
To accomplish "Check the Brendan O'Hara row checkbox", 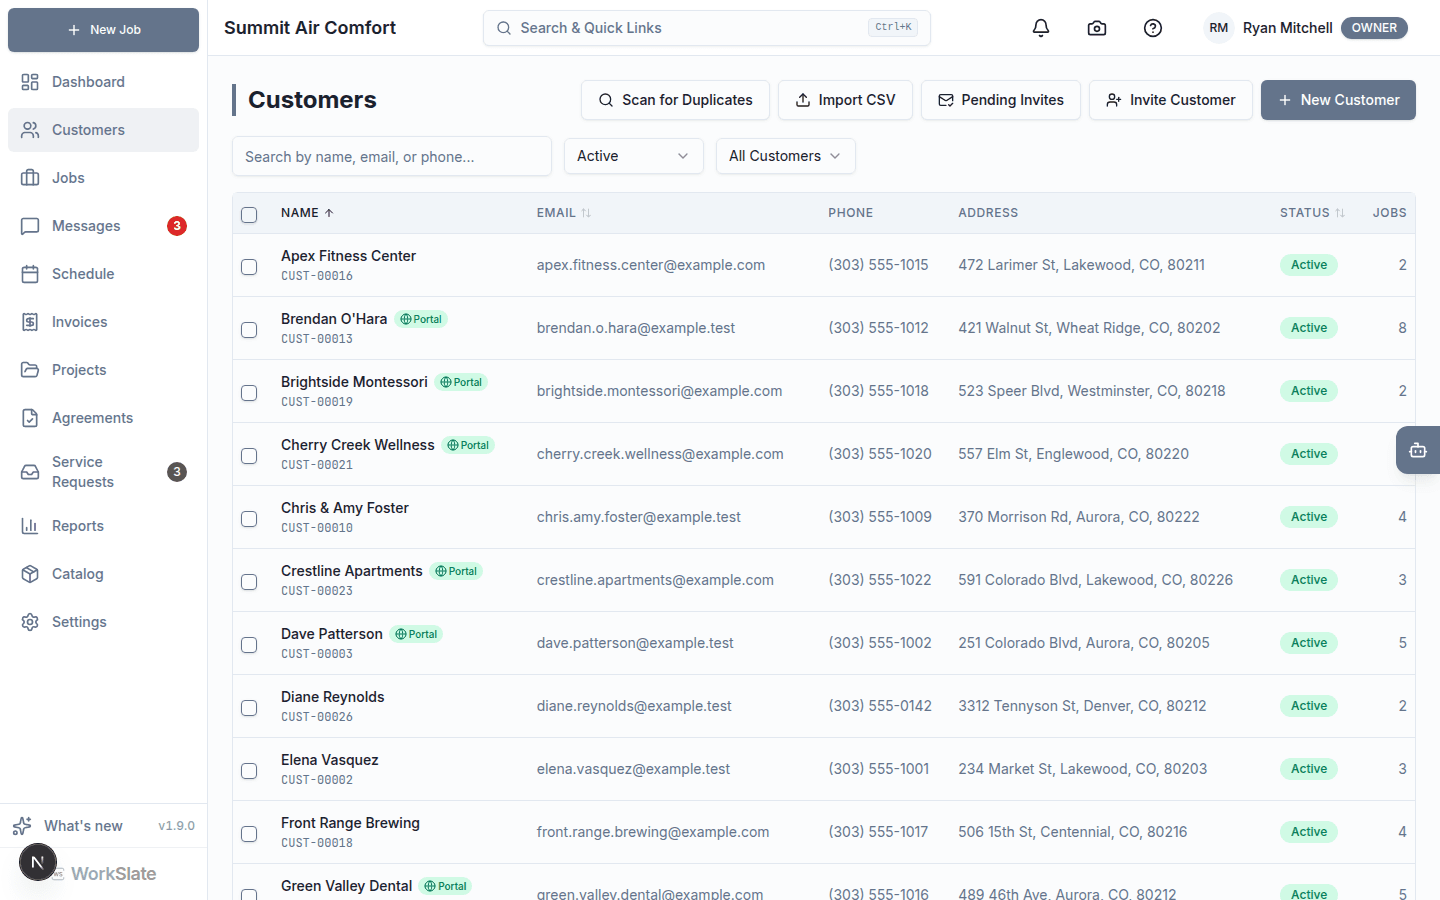I will [x=249, y=330].
